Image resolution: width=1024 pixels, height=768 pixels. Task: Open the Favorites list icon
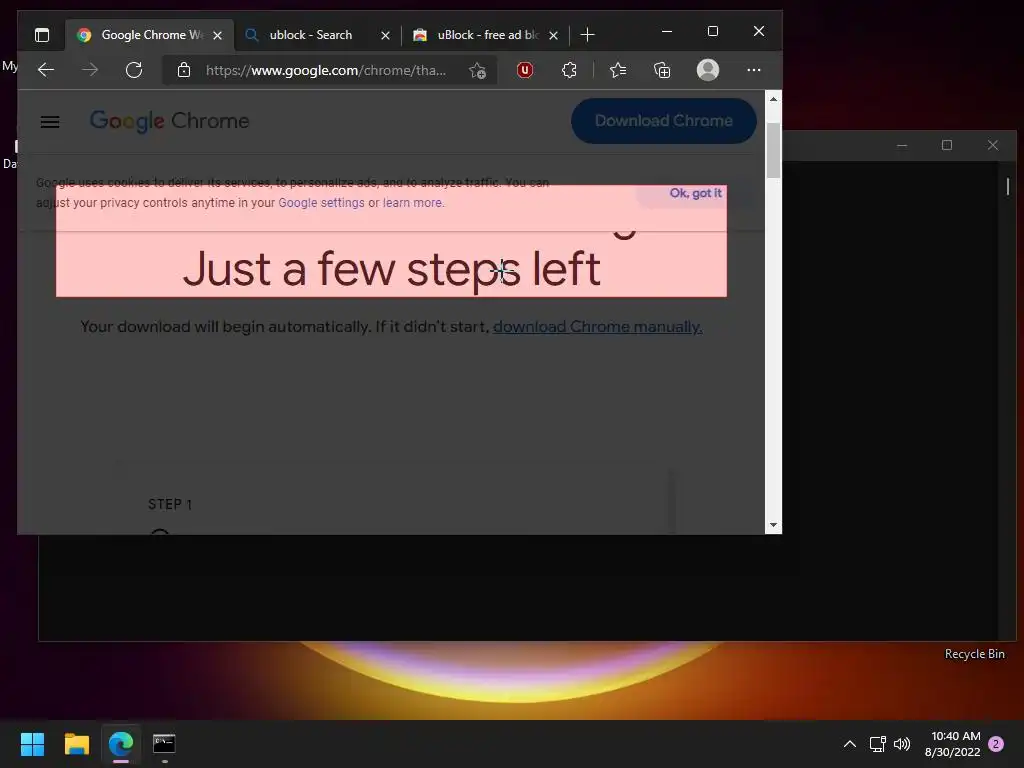618,70
